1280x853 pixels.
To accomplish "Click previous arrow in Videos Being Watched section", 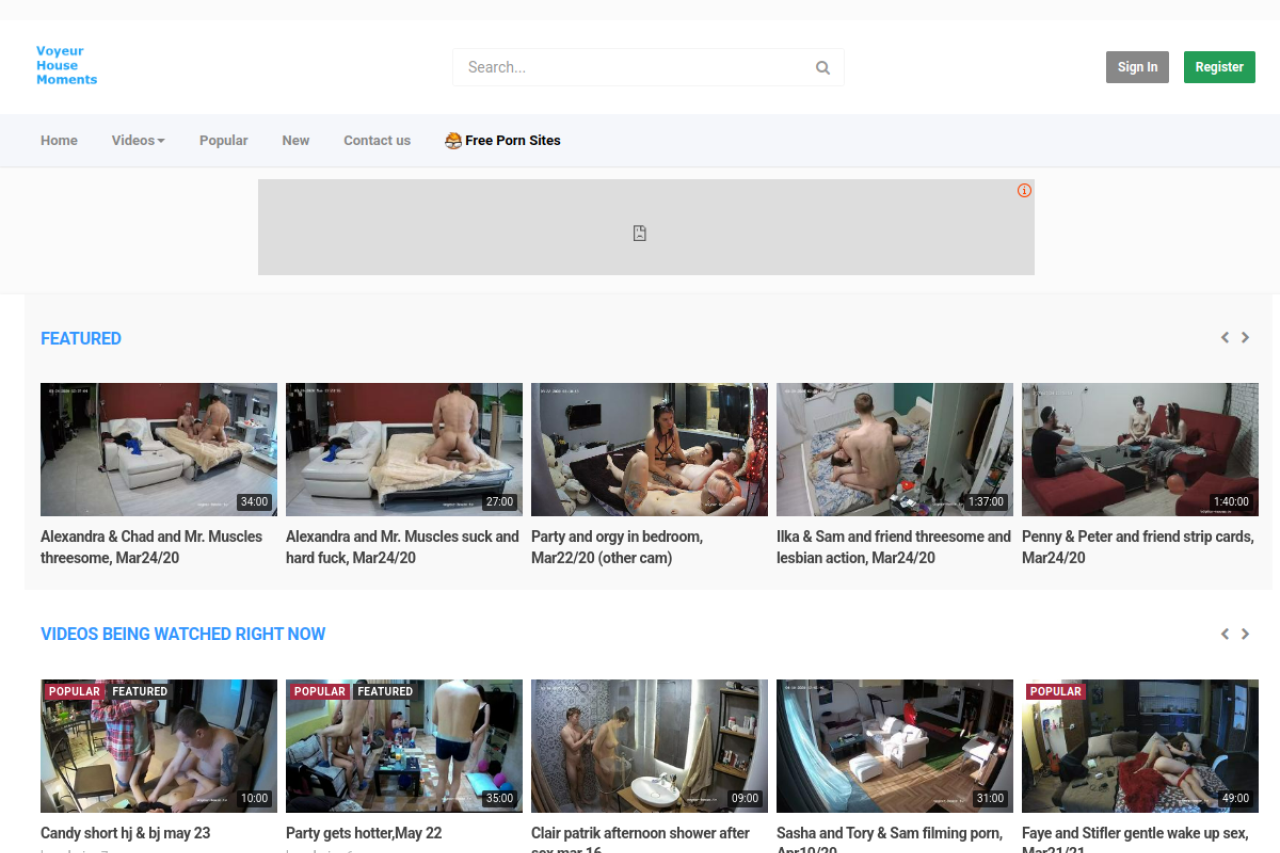I will point(1224,634).
